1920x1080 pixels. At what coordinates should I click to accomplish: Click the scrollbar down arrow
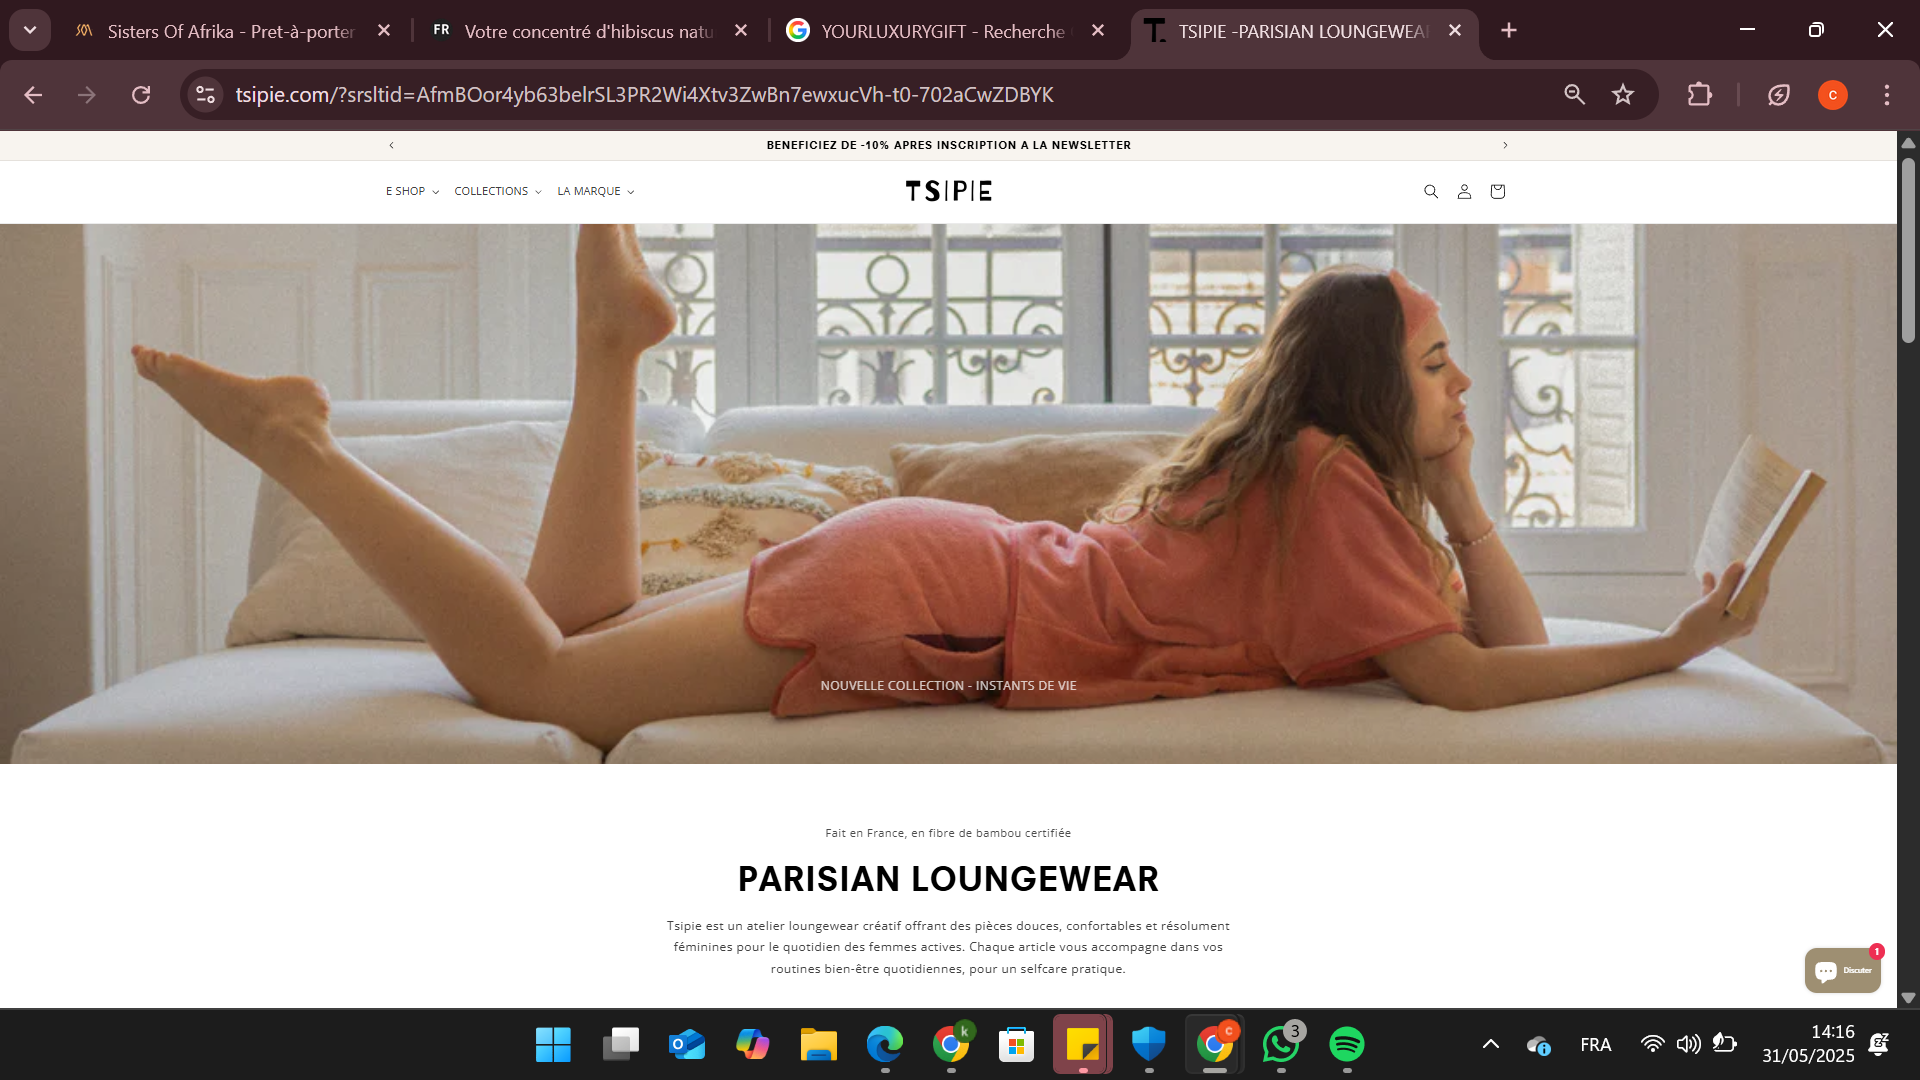point(1908,998)
